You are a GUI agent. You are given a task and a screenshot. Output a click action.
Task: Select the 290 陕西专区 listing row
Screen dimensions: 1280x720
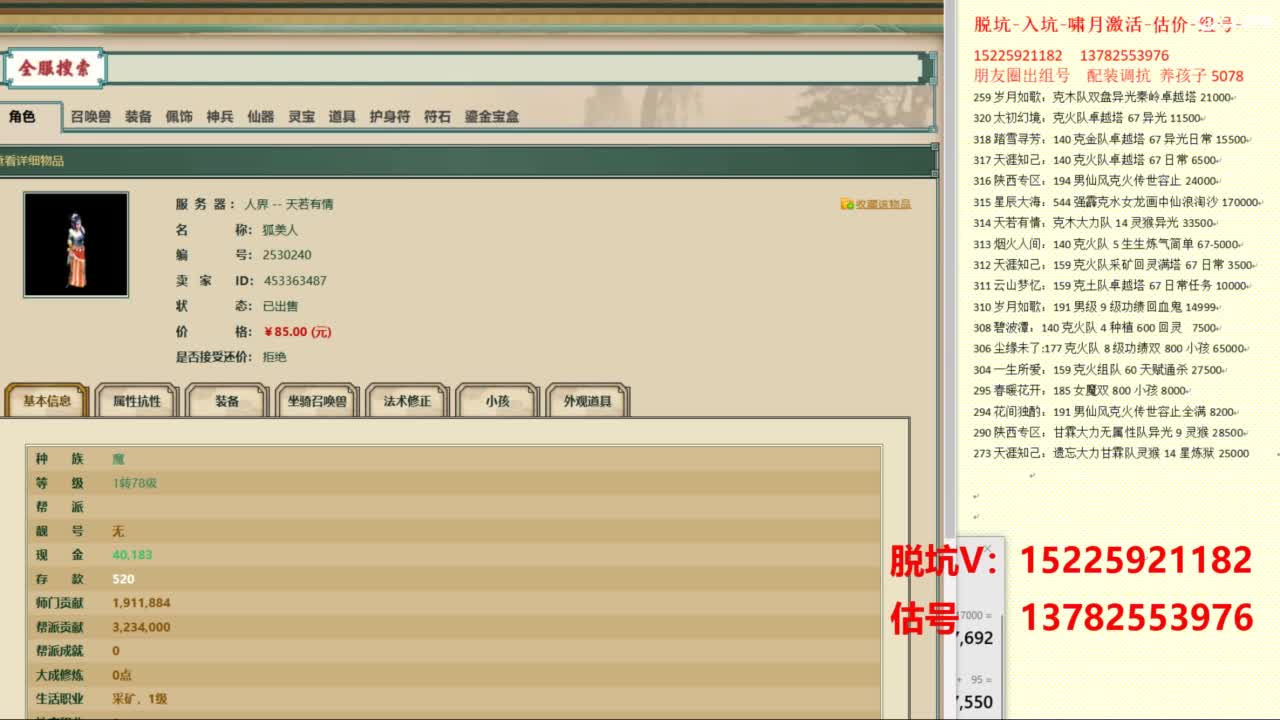pos(1111,433)
